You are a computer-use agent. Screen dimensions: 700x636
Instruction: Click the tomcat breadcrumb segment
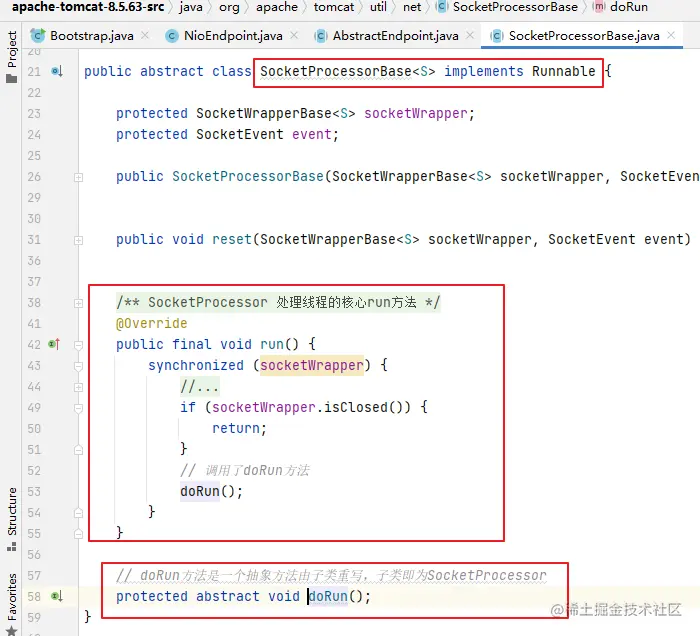tap(334, 7)
